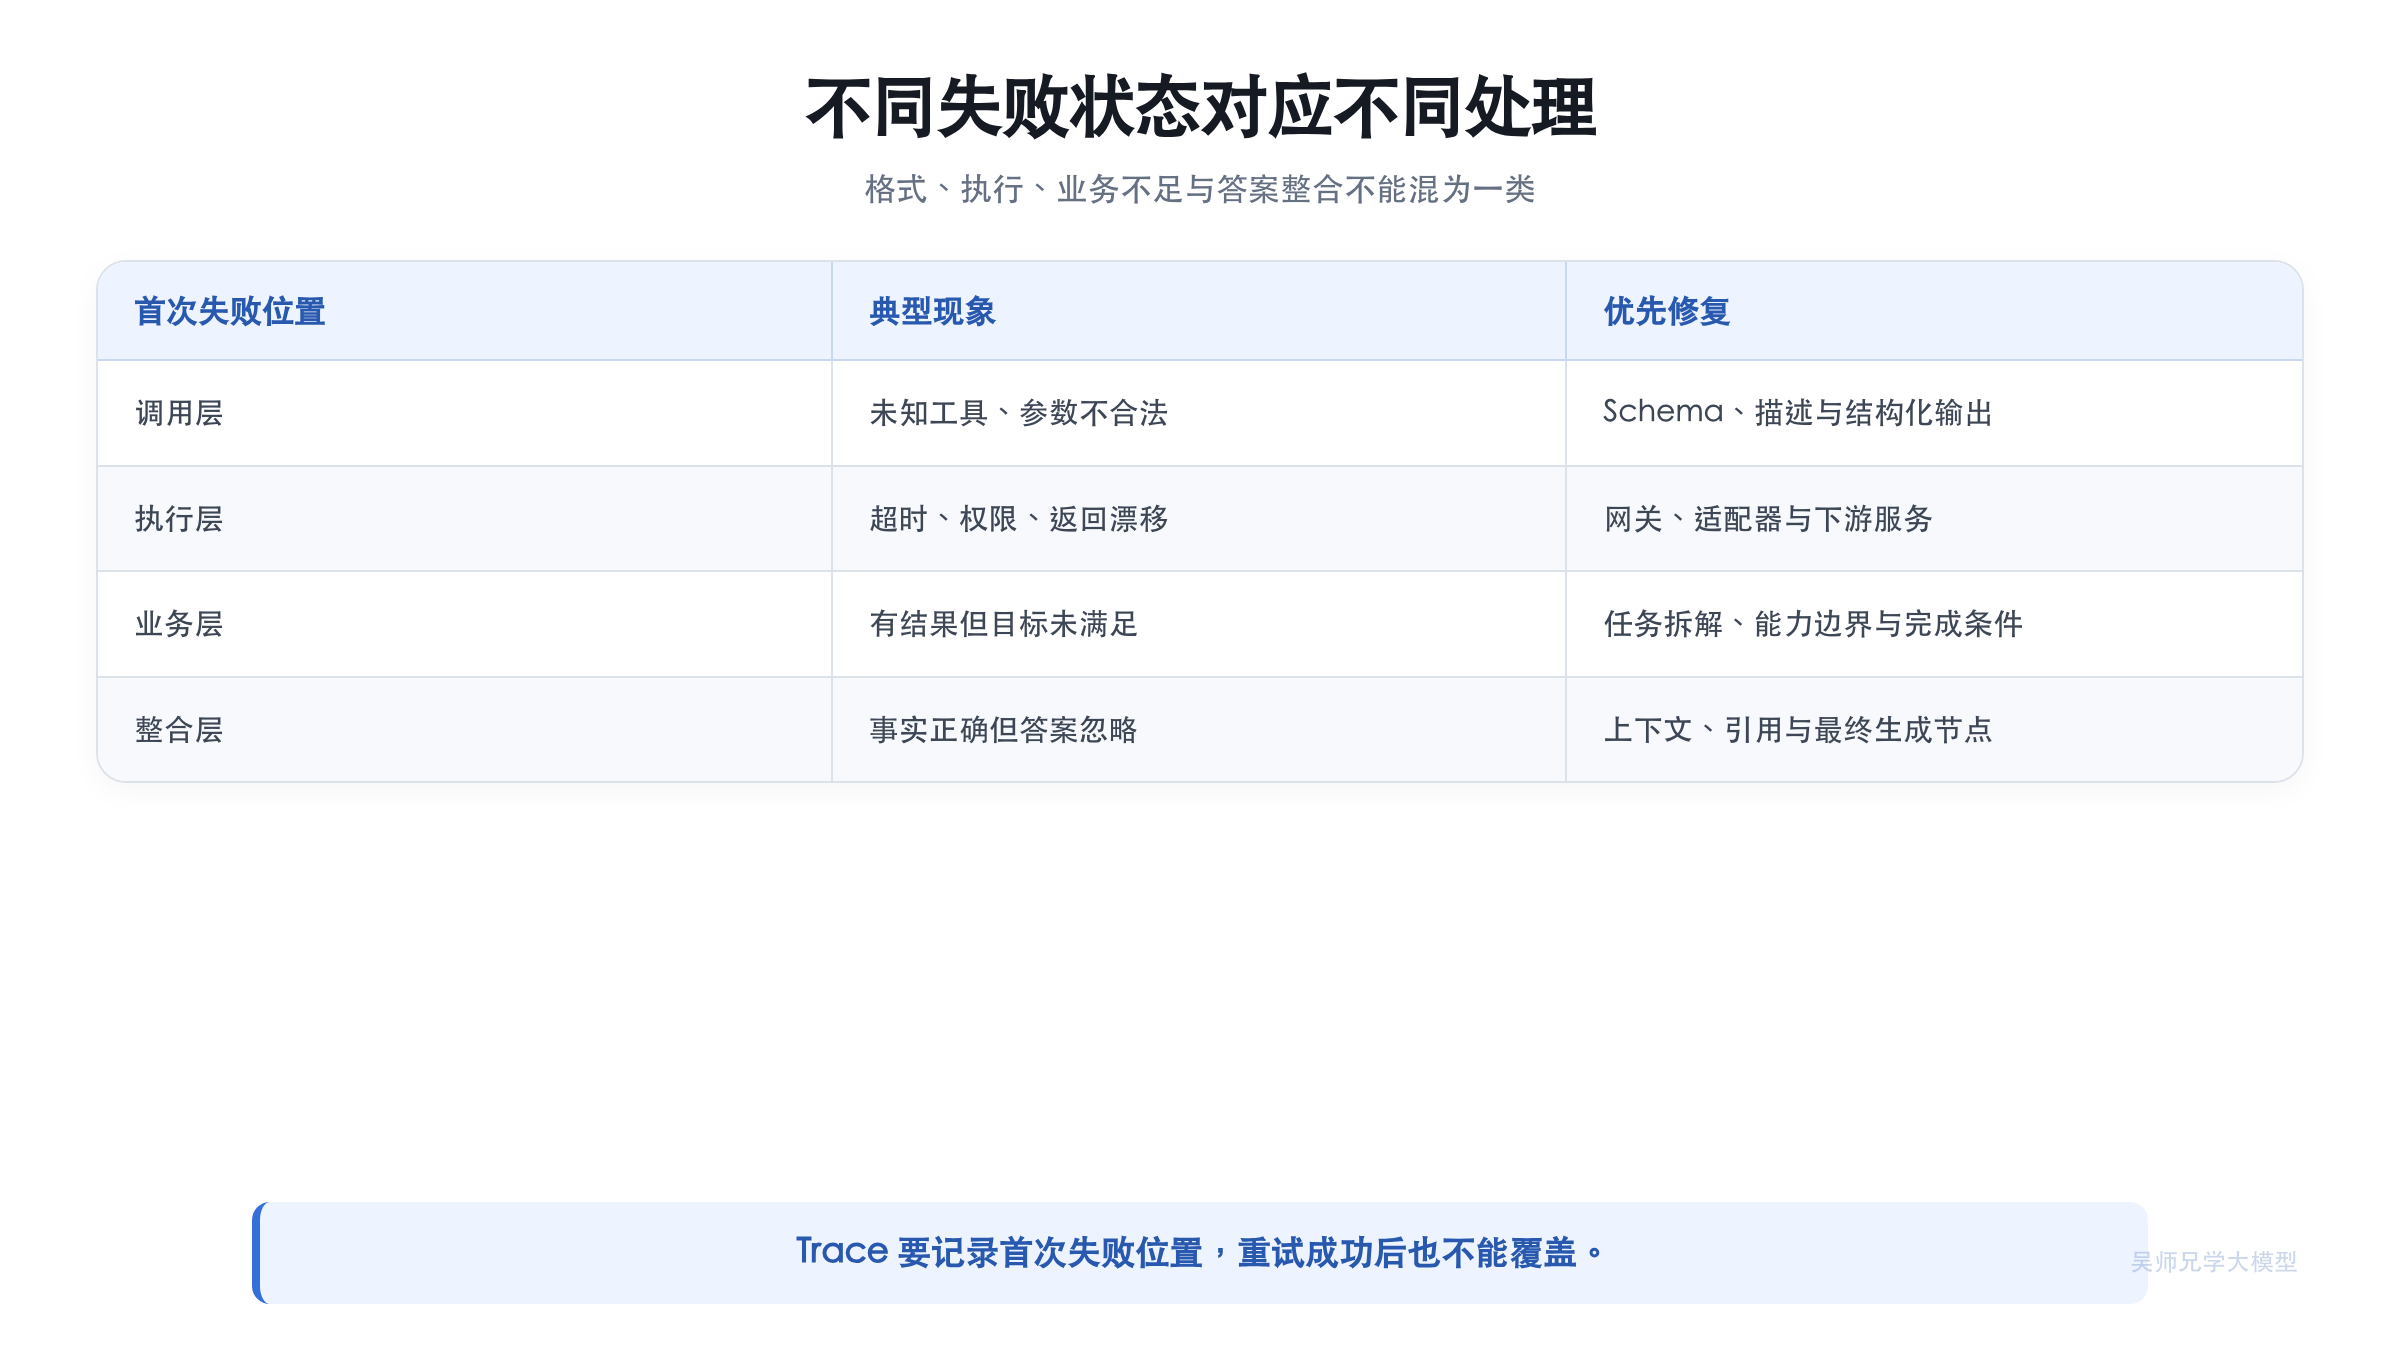Select the cell 超时、权限、返回漂移
The image size is (2400, 1350).
pos(1198,519)
